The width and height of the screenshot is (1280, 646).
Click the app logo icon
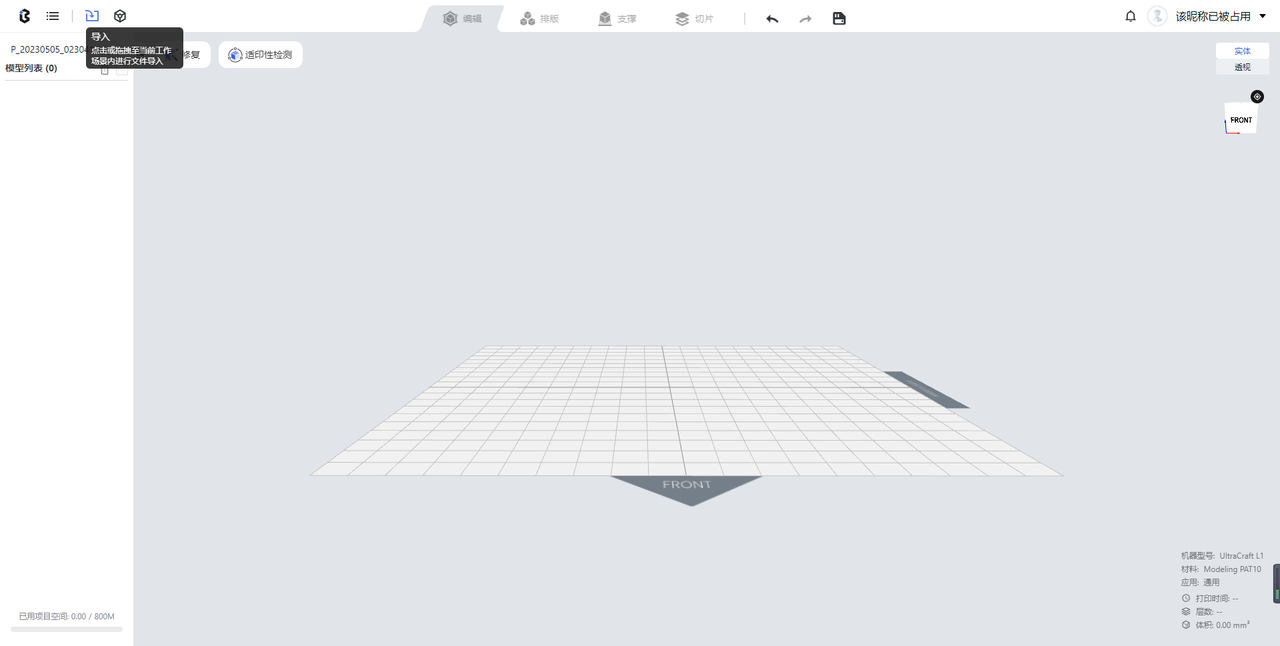click(24, 16)
